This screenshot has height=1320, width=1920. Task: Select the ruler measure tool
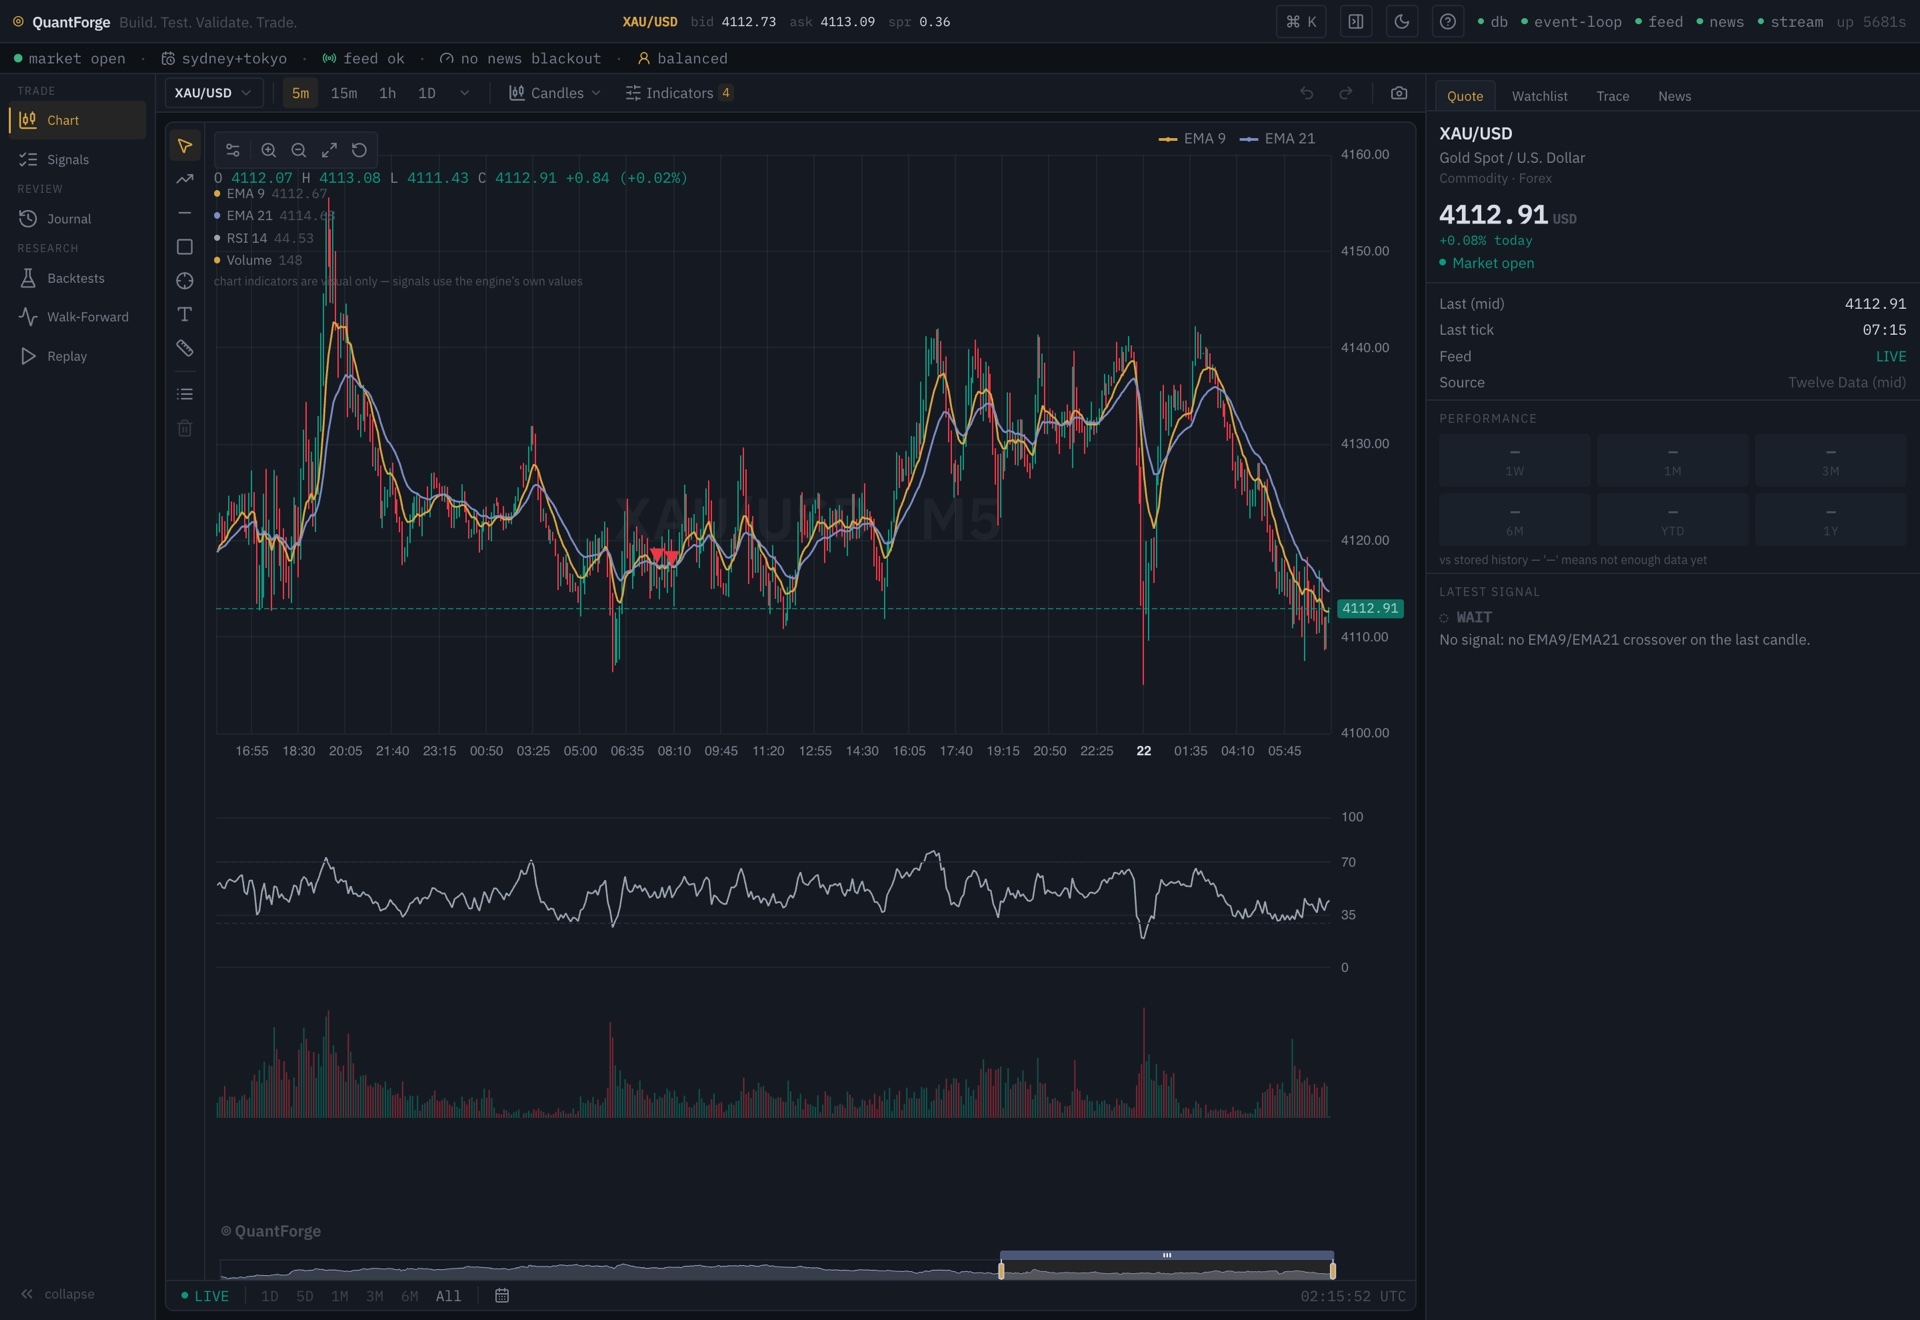185,349
